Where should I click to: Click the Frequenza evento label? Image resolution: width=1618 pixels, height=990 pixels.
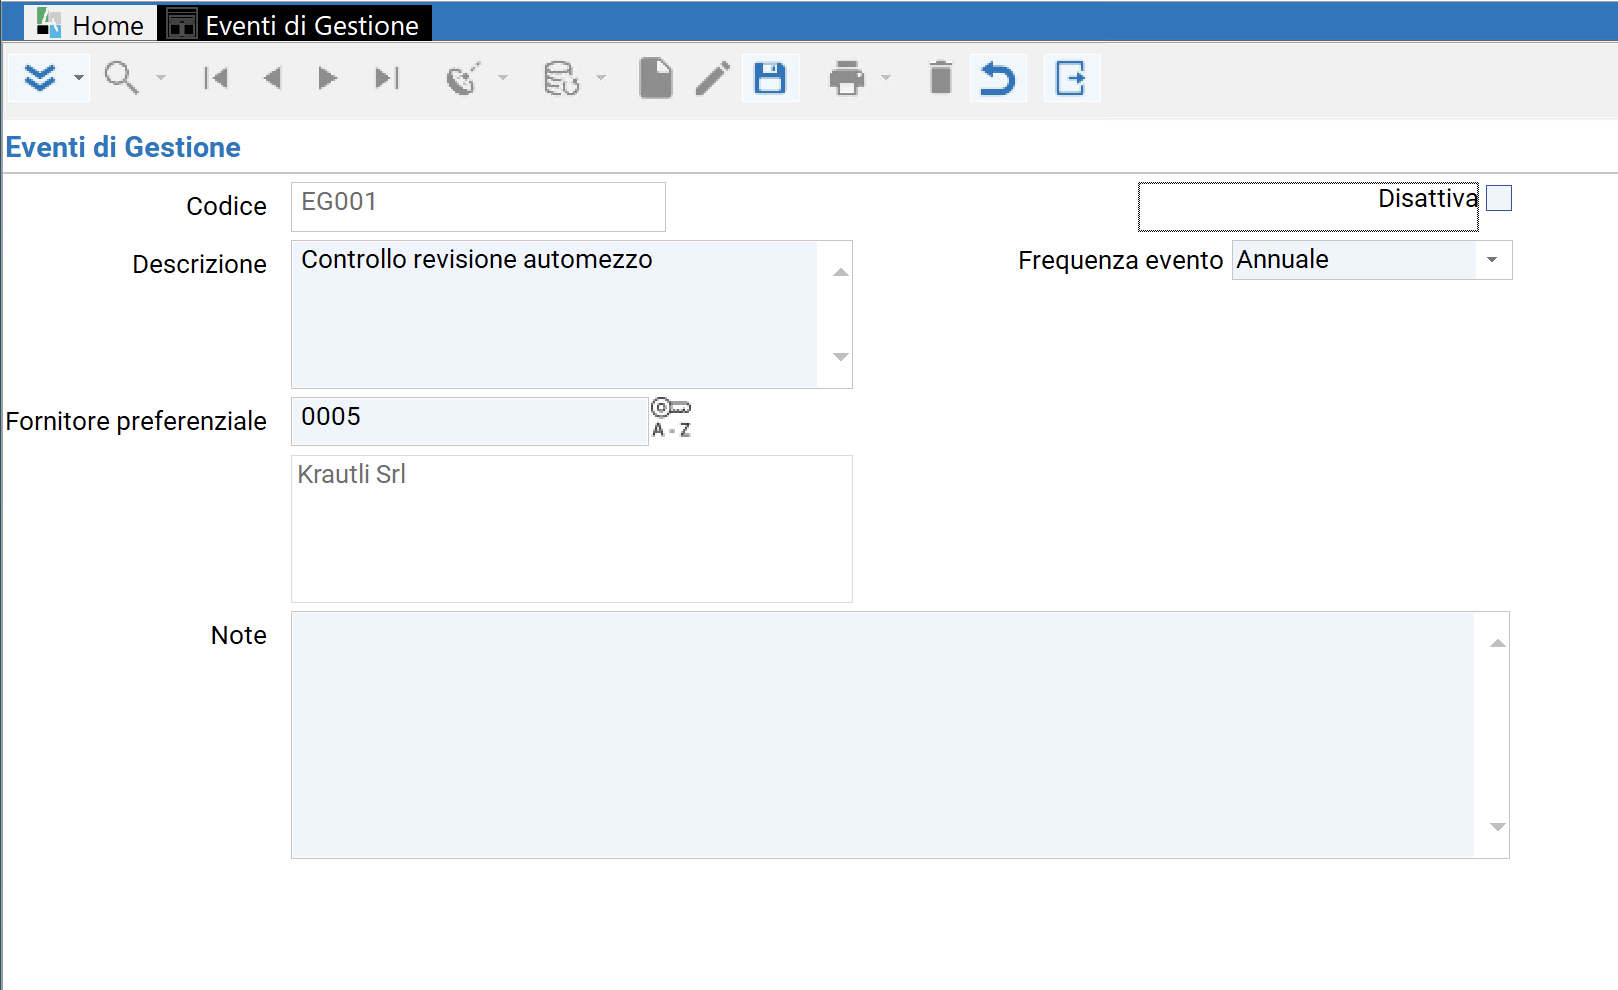point(1120,260)
